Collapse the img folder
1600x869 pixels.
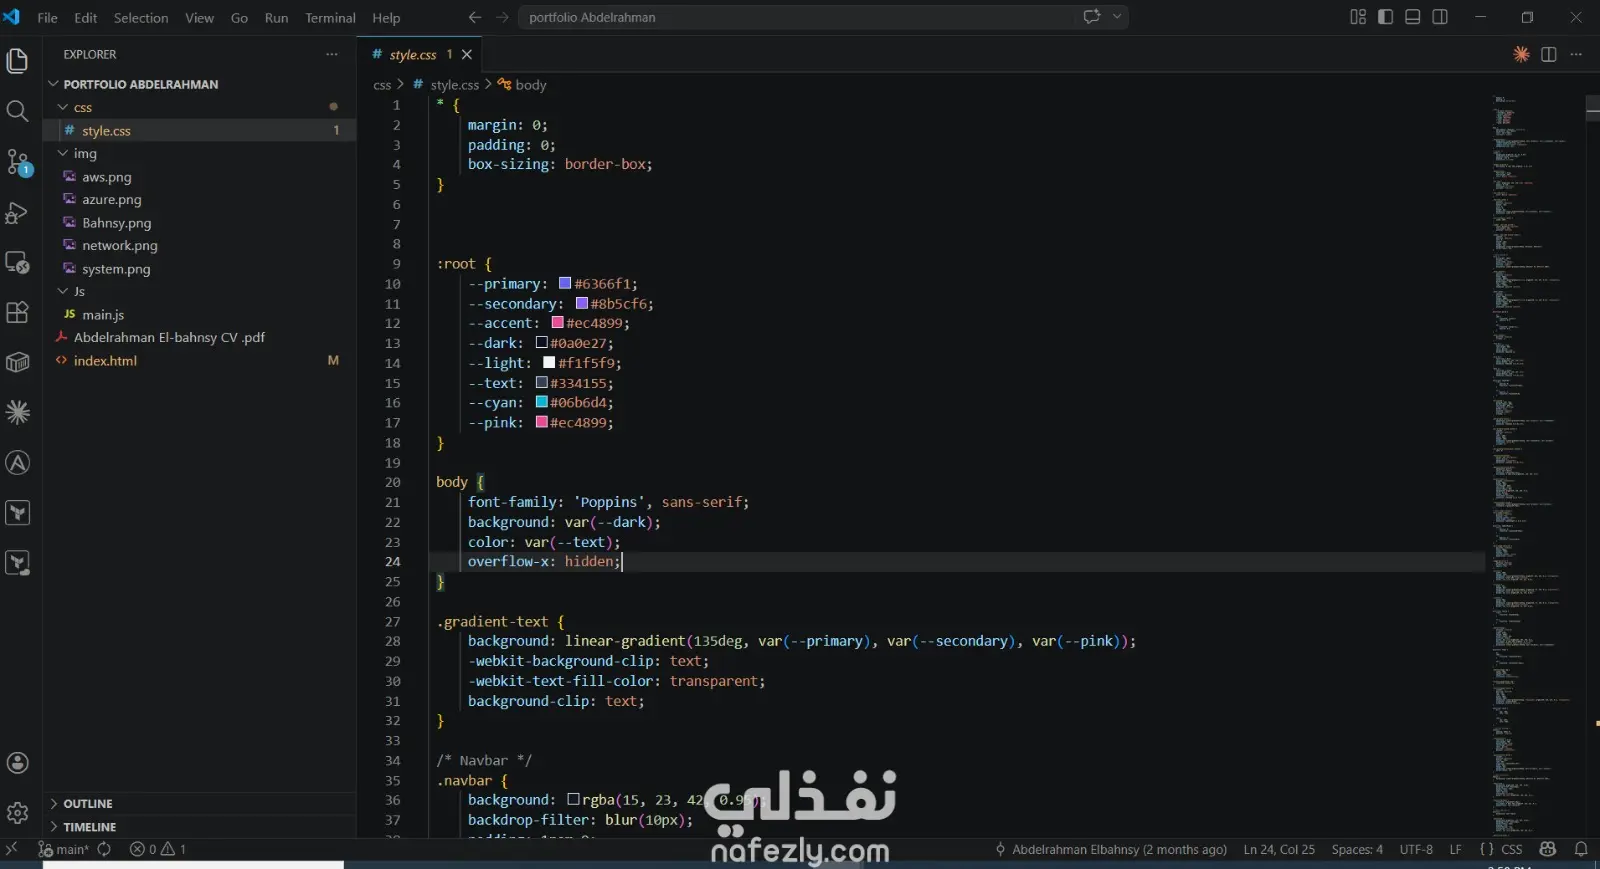63,153
